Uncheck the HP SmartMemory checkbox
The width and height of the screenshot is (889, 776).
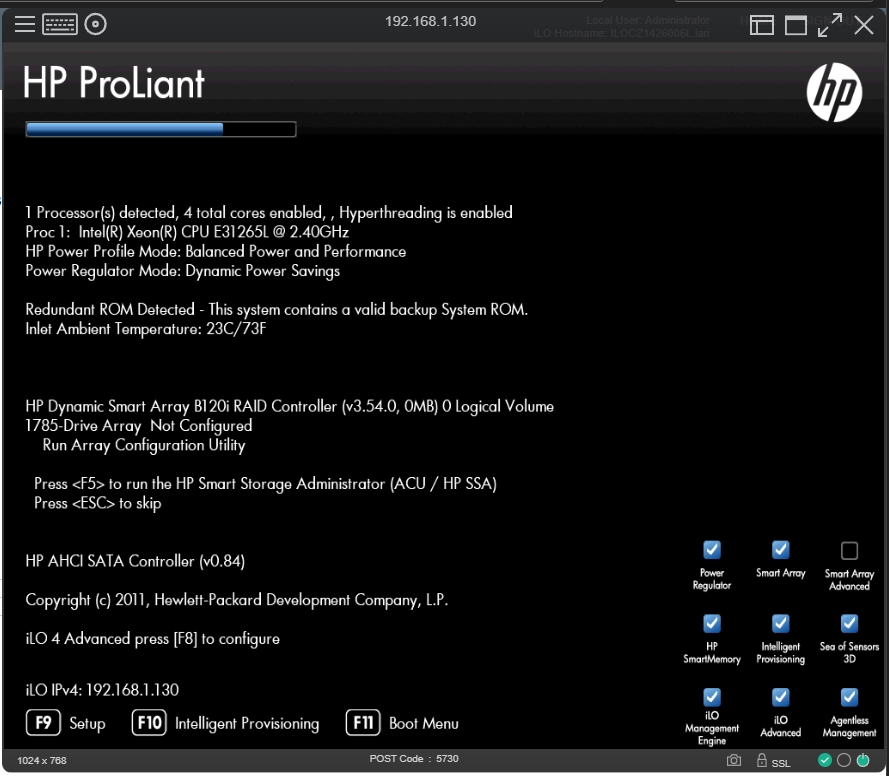coord(712,623)
